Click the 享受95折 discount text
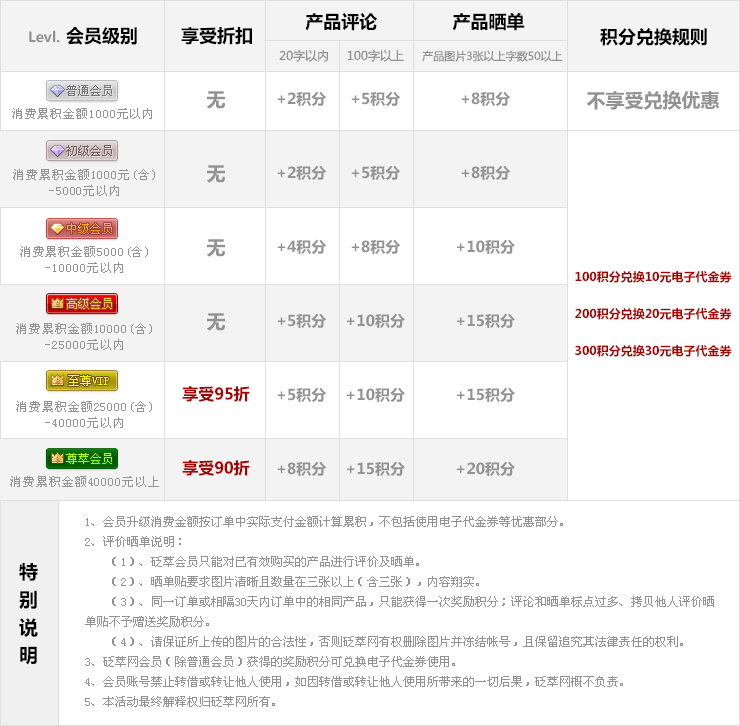This screenshot has width=740, height=726. coord(216,394)
